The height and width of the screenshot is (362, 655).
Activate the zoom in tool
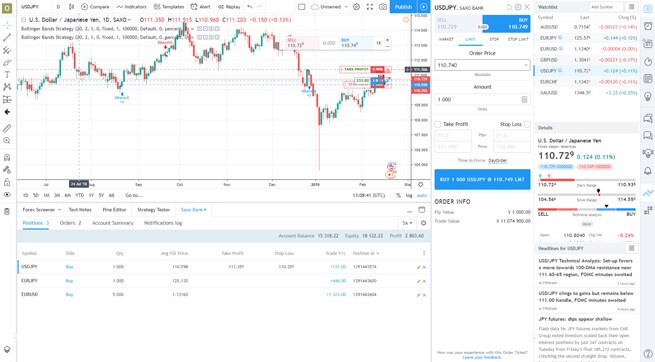[7, 141]
